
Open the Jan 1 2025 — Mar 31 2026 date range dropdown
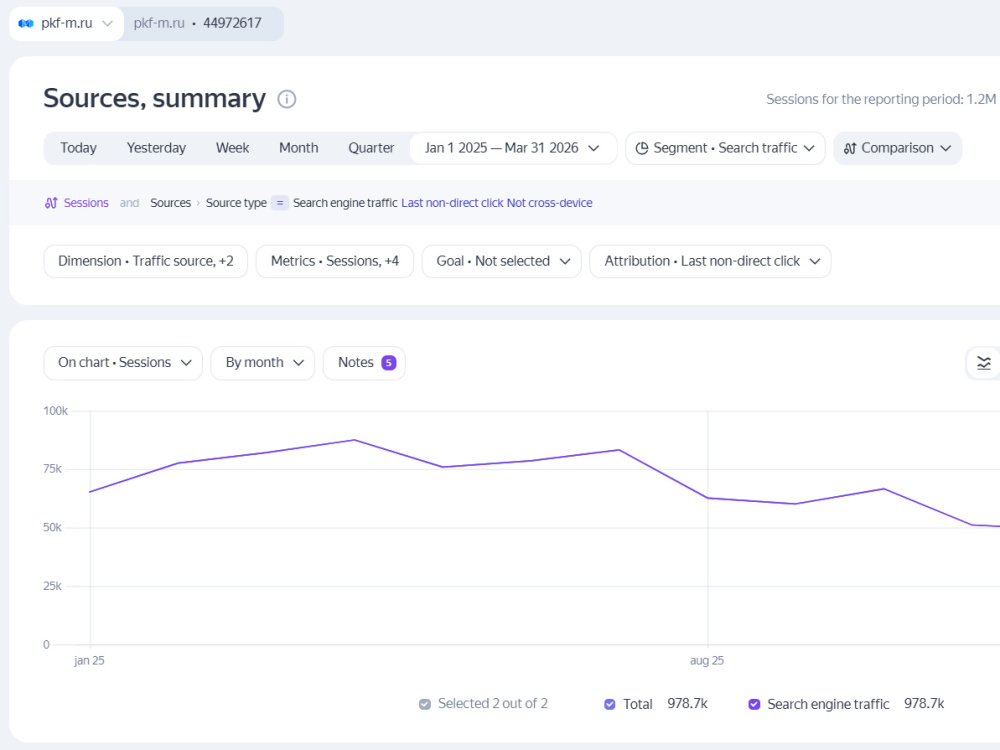[513, 148]
